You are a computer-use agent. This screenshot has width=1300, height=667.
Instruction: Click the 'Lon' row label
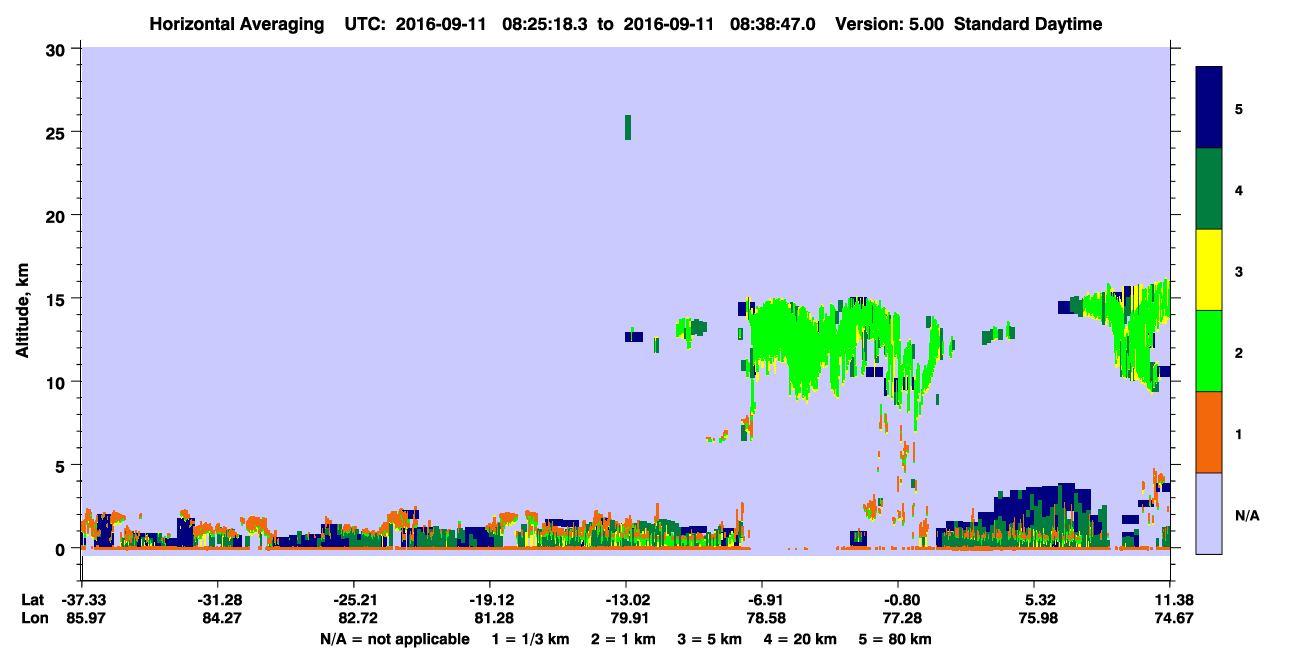33,619
